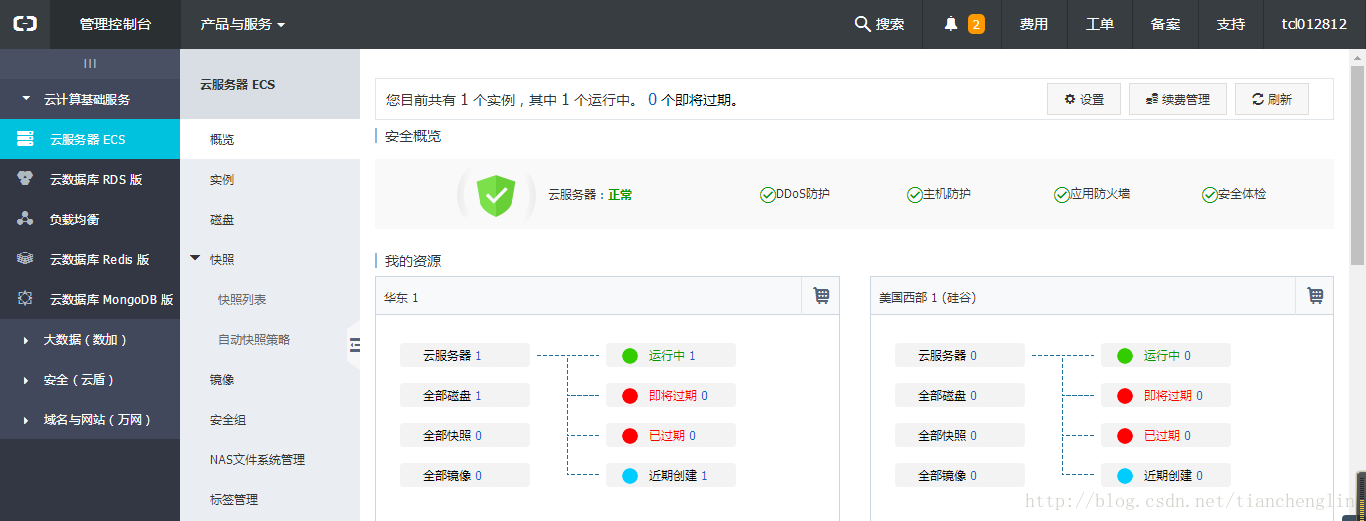Click 全部磁盘 0 in 美国西部 1
Viewport: 1366px width, 521px height.
[960, 395]
